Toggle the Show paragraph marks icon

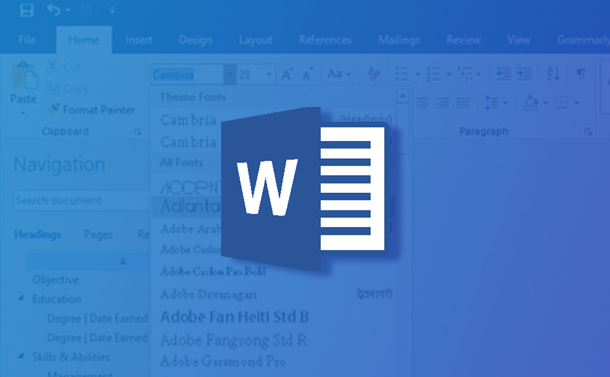[581, 73]
